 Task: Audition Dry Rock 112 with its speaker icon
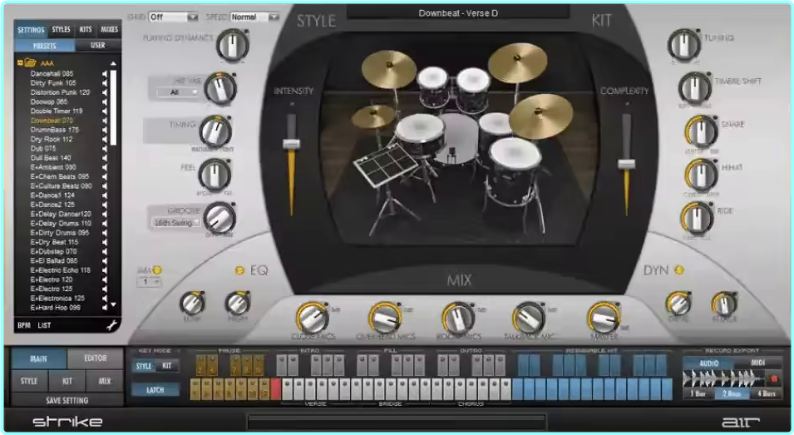105,139
